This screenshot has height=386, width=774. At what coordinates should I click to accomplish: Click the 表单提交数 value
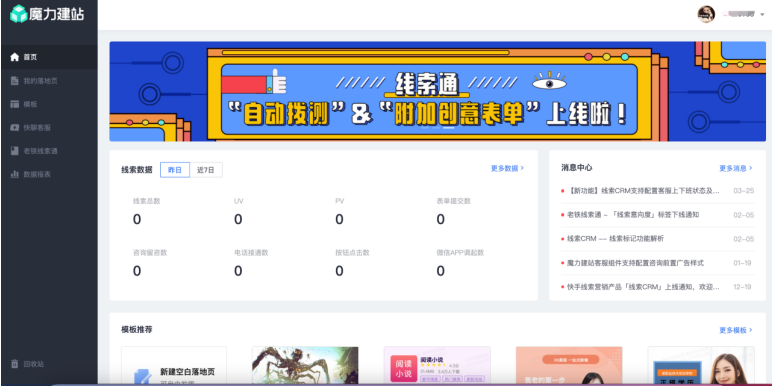[x=440, y=220]
